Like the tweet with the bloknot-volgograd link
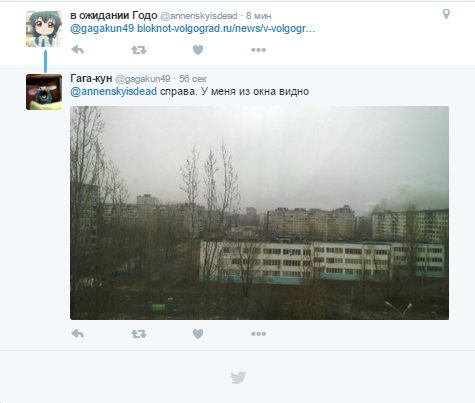 198,50
